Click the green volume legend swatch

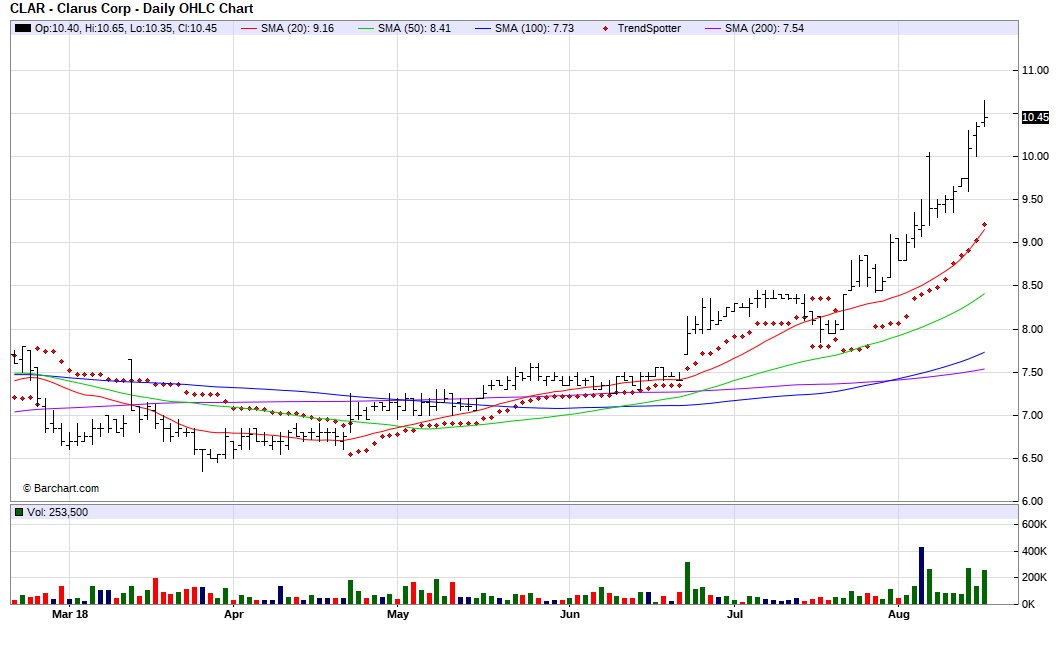[x=19, y=512]
